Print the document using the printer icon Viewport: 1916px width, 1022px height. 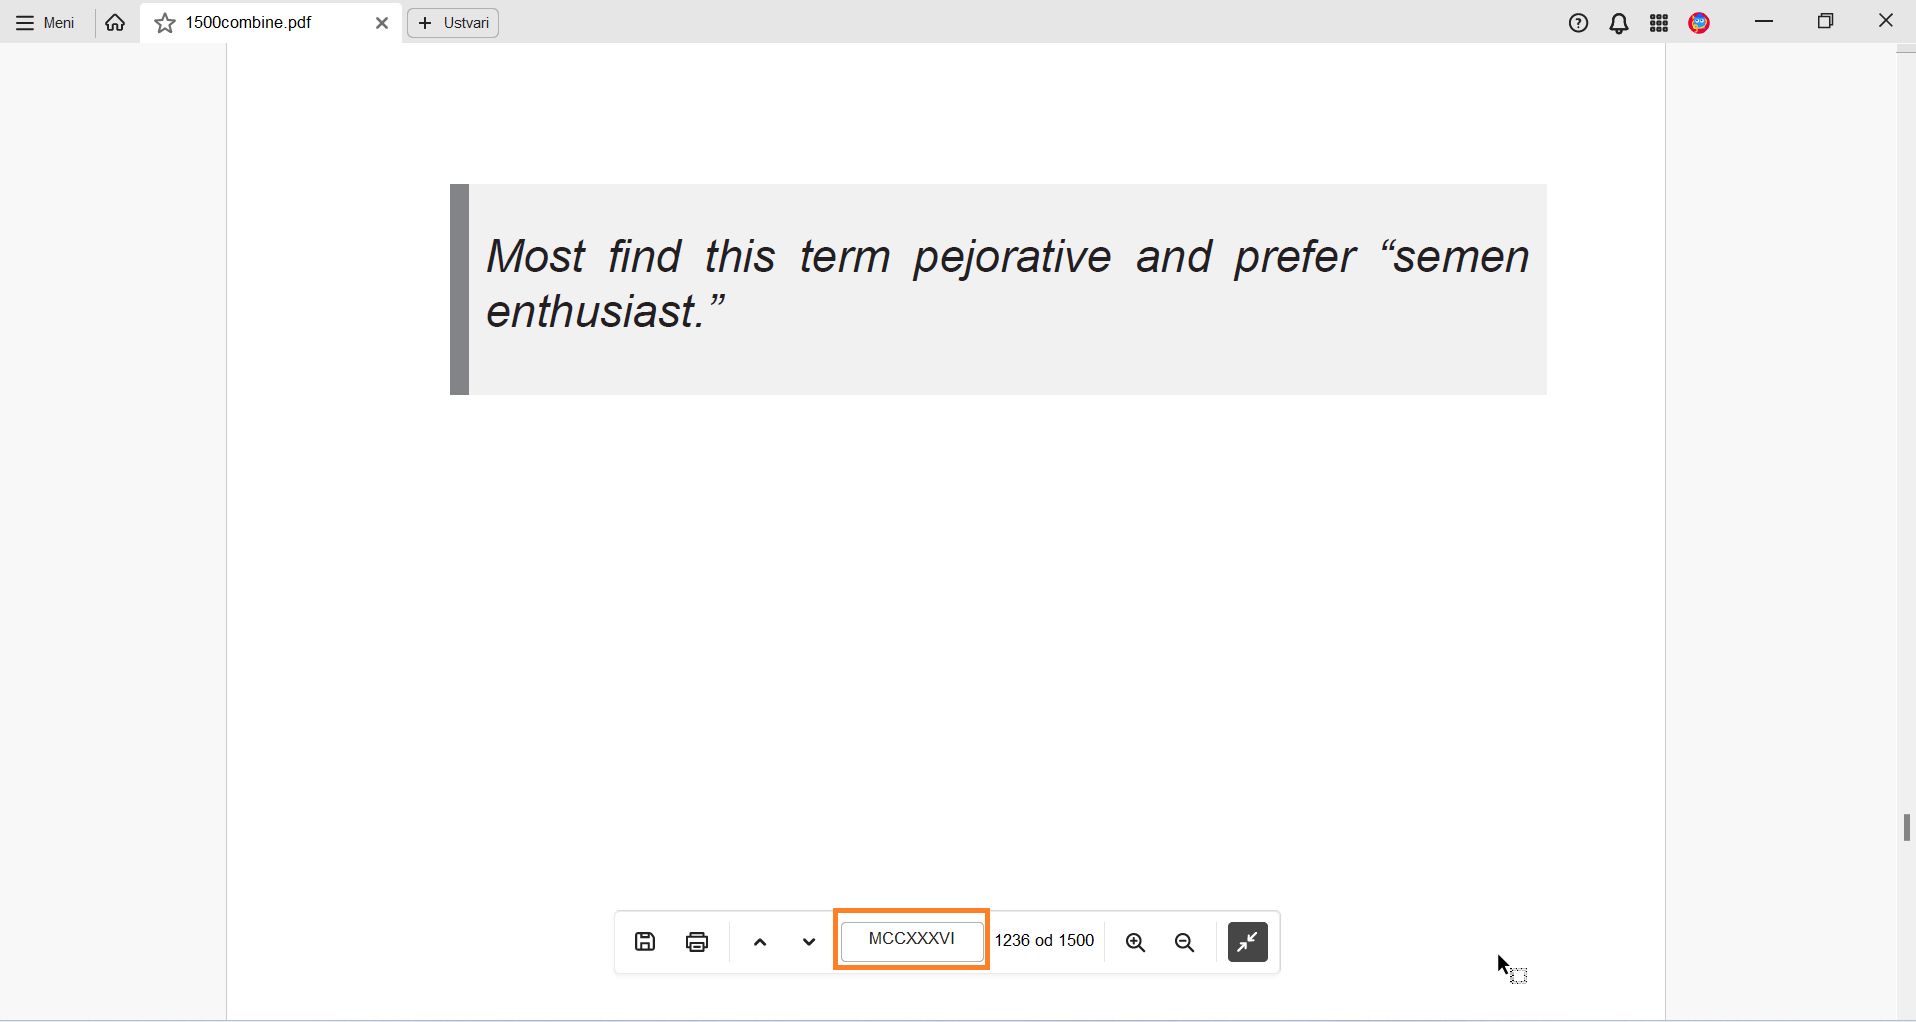pyautogui.click(x=697, y=941)
